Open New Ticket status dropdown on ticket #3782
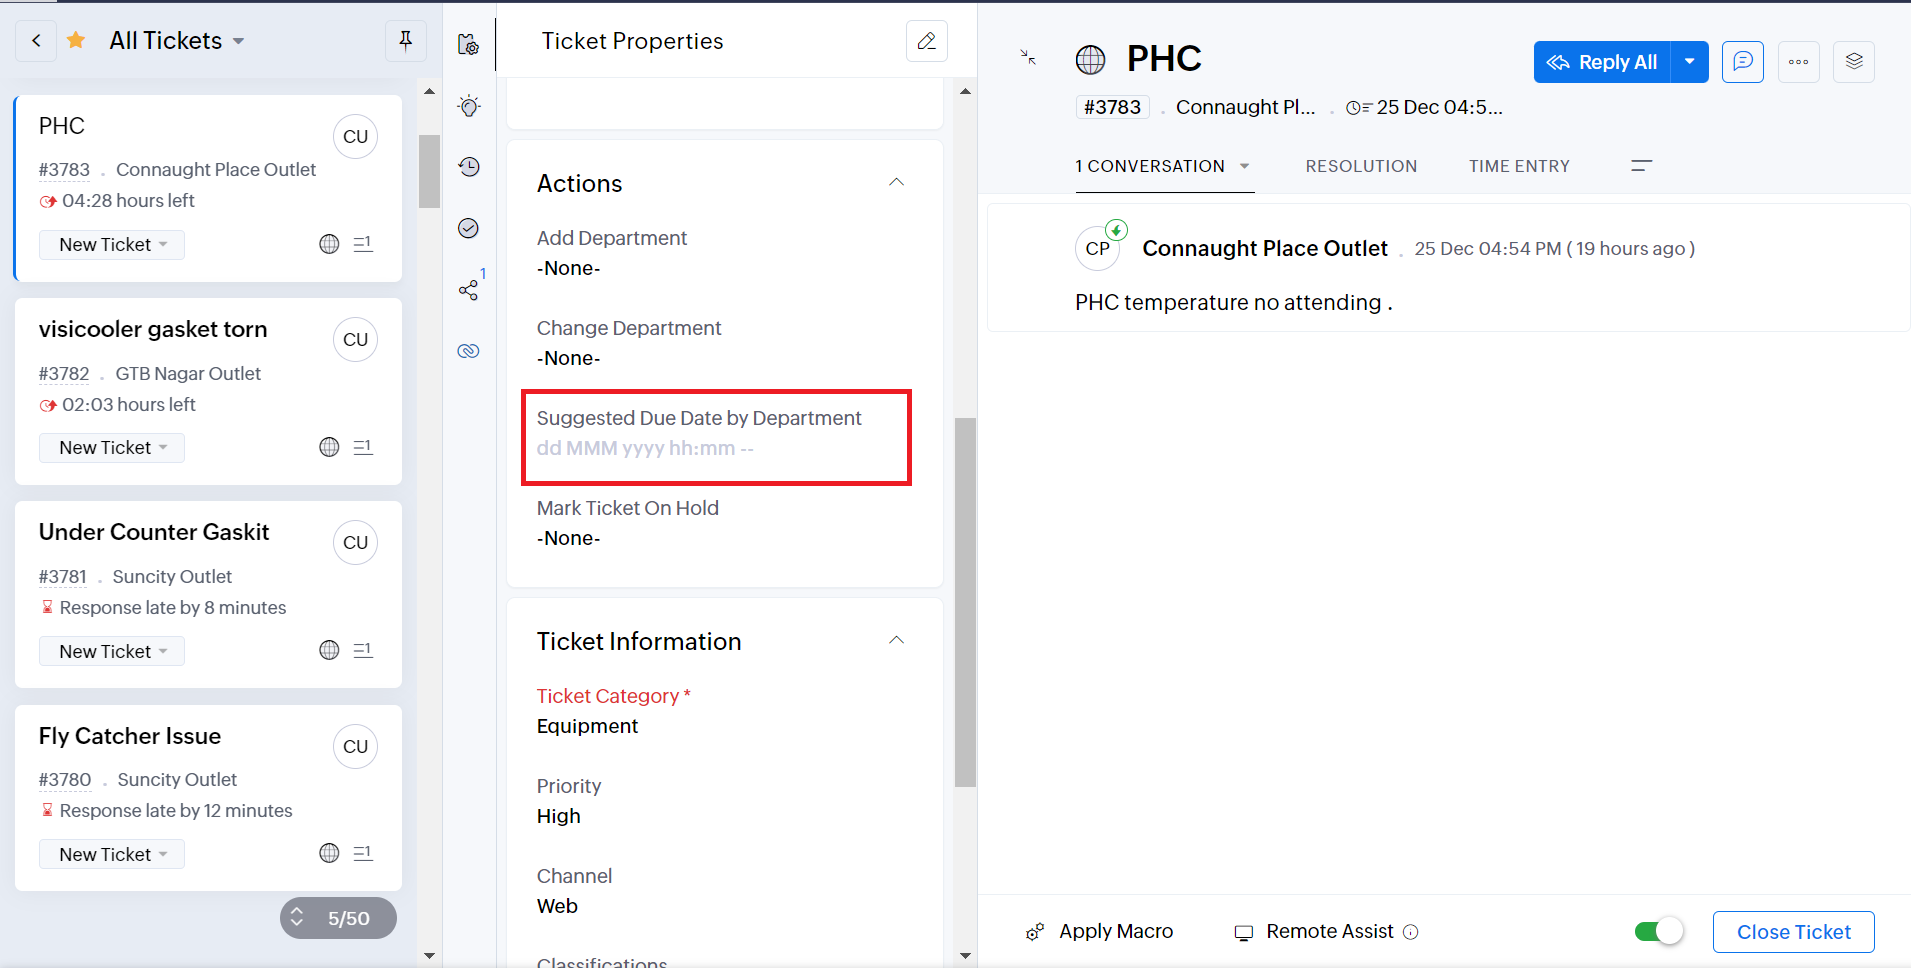The height and width of the screenshot is (968, 1911). point(112,448)
